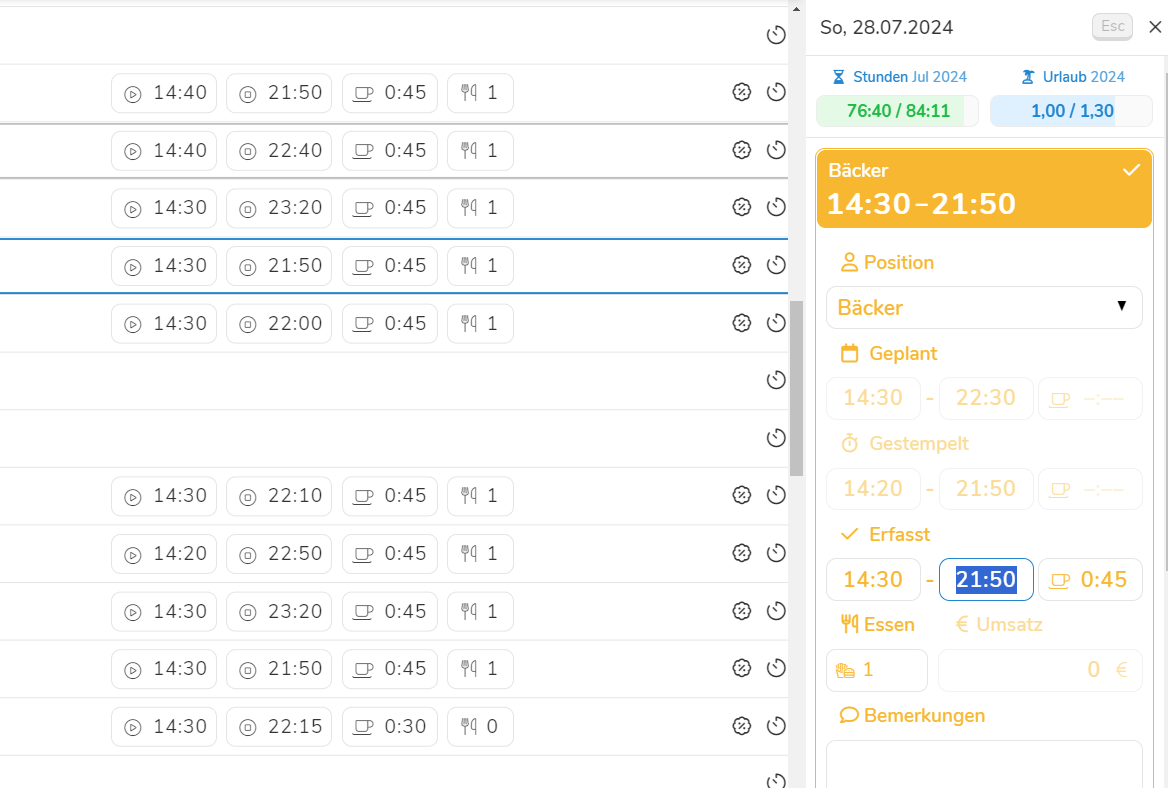
Task: Click the percent badge in the 22:15 row
Action: (742, 726)
